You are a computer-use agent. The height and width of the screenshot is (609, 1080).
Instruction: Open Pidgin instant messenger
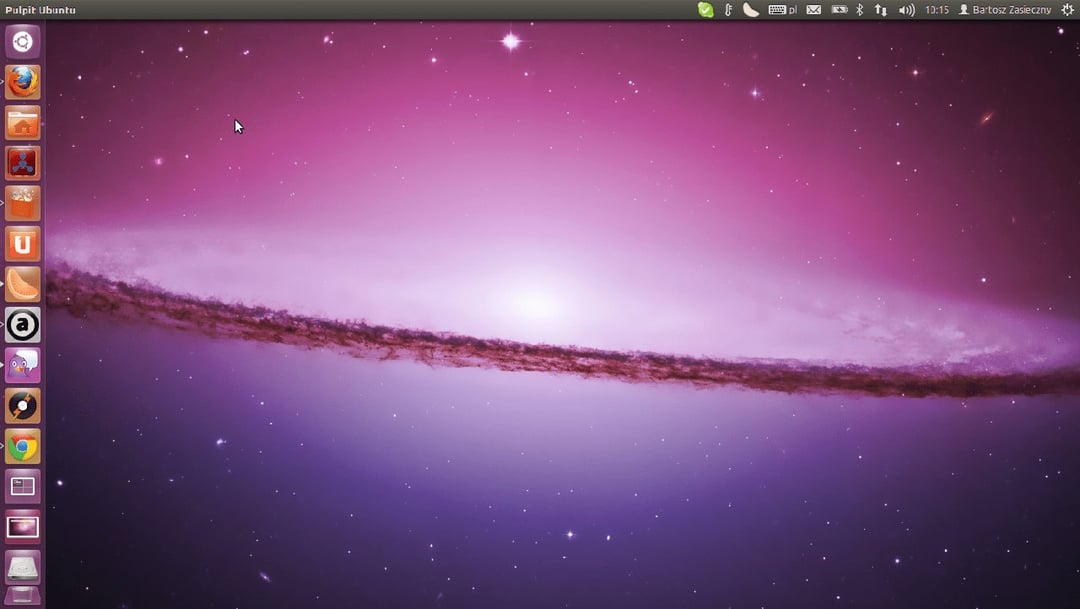pyautogui.click(x=22, y=365)
